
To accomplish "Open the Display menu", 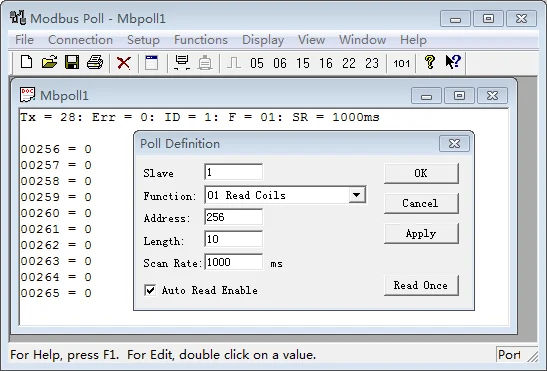I will [263, 40].
